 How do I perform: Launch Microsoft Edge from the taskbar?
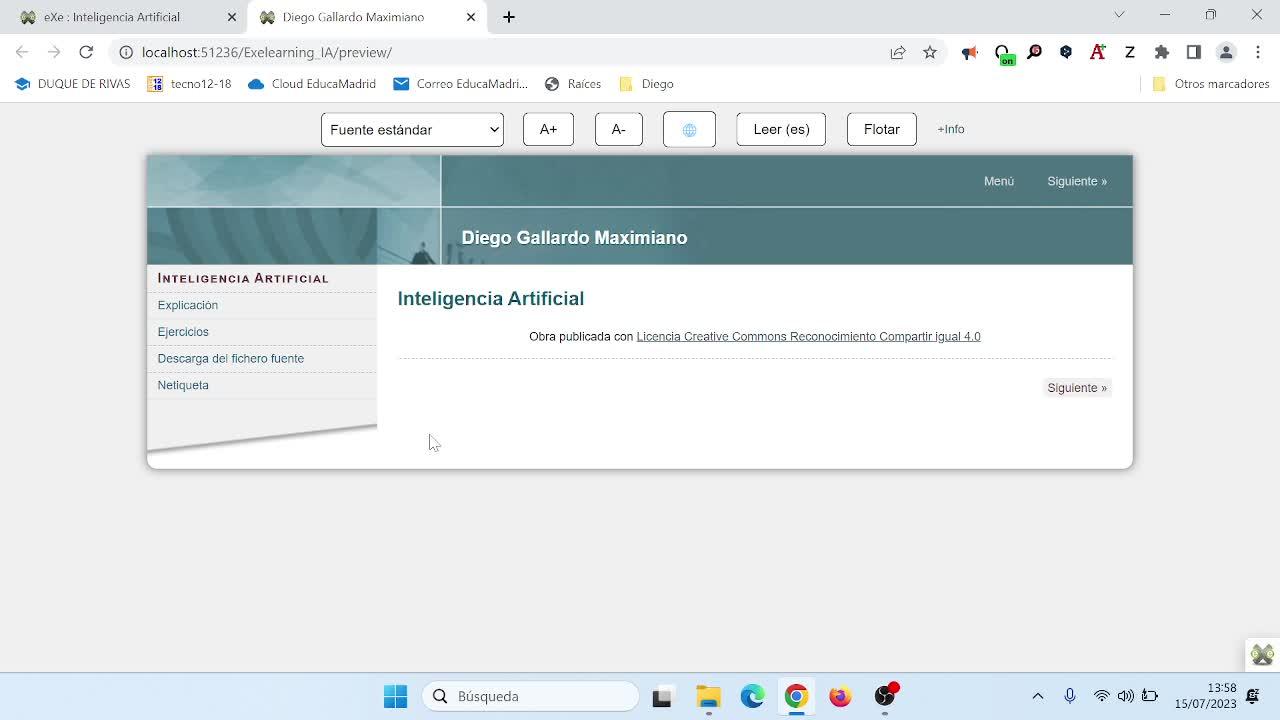(752, 696)
